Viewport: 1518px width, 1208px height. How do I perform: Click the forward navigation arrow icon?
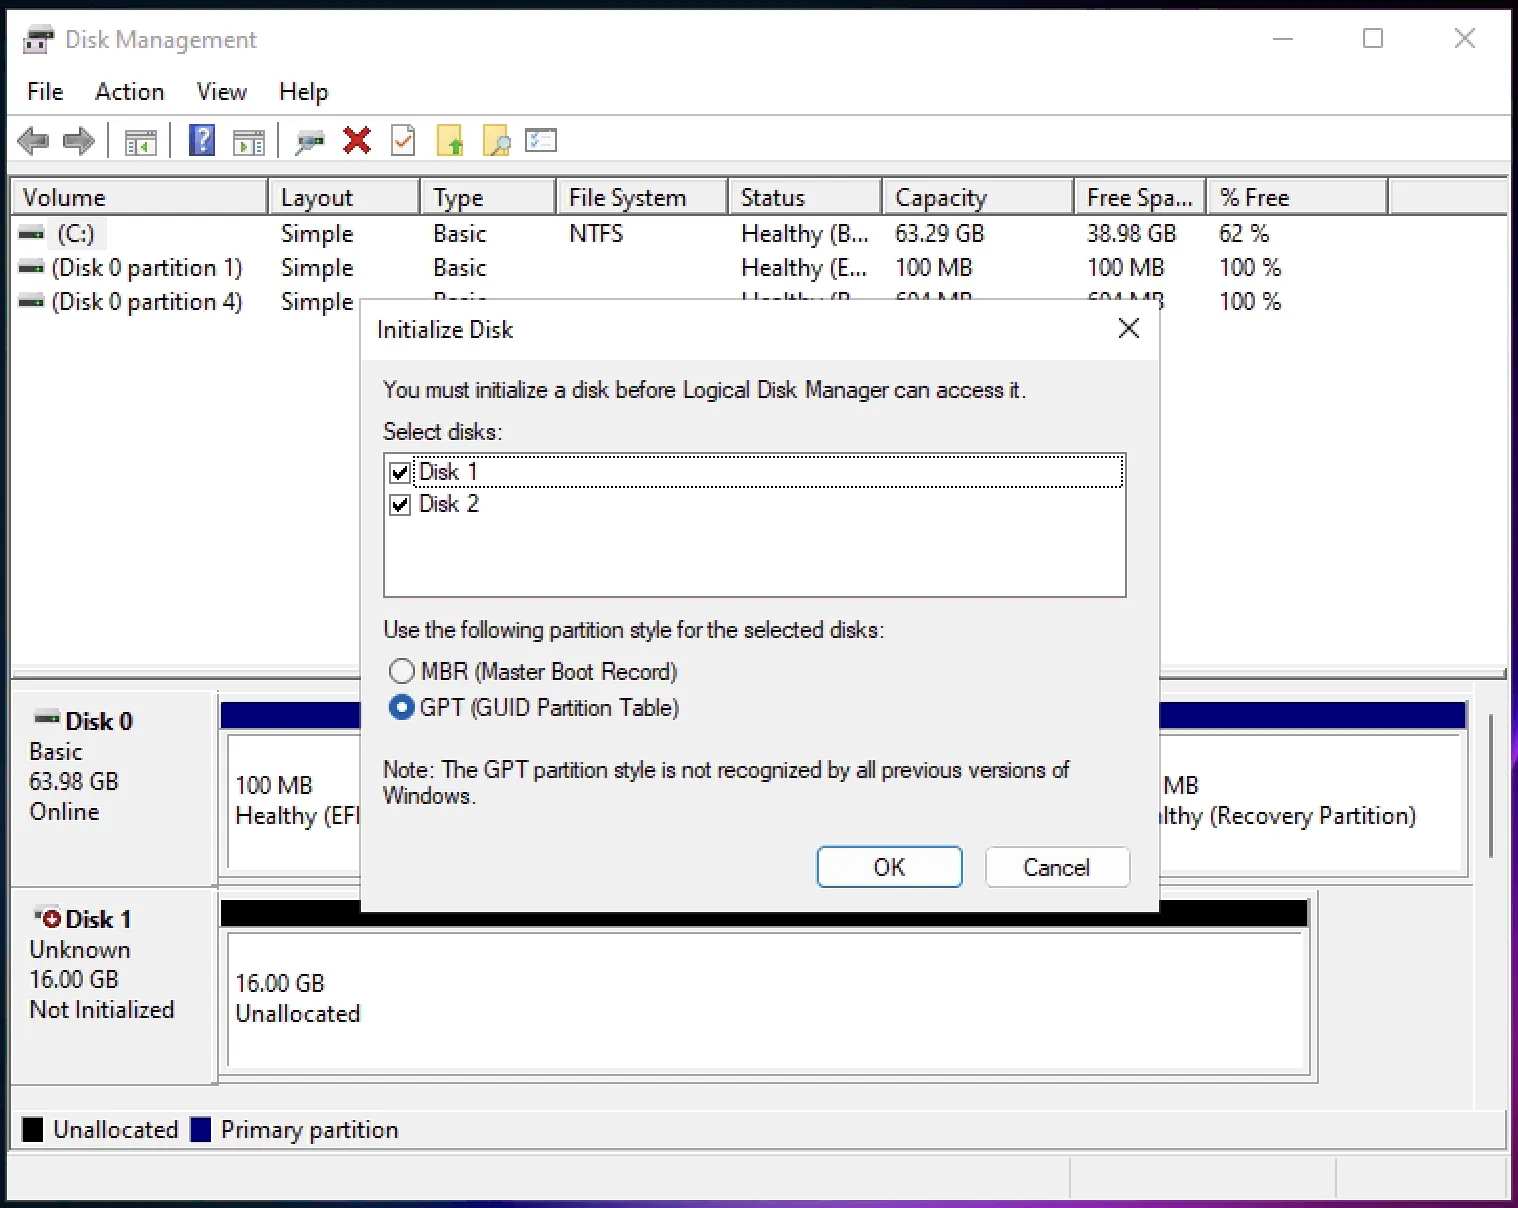click(78, 140)
